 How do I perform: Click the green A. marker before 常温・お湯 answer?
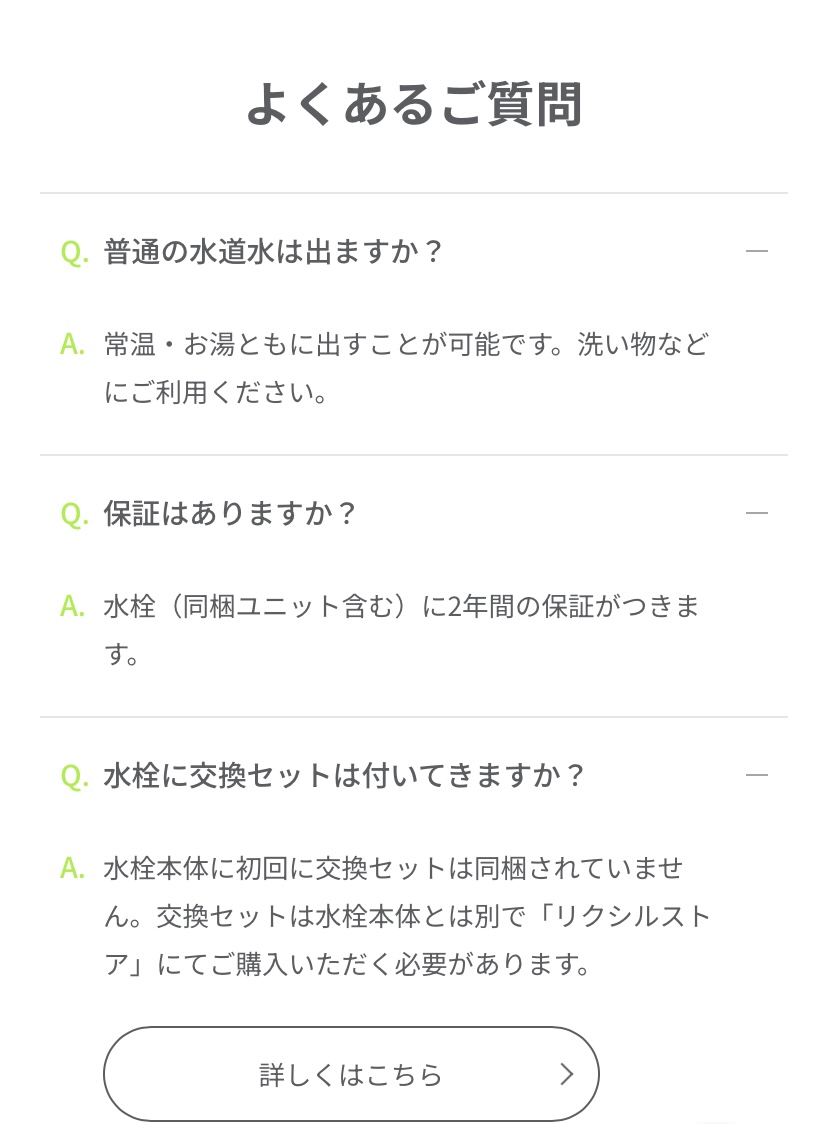point(72,344)
